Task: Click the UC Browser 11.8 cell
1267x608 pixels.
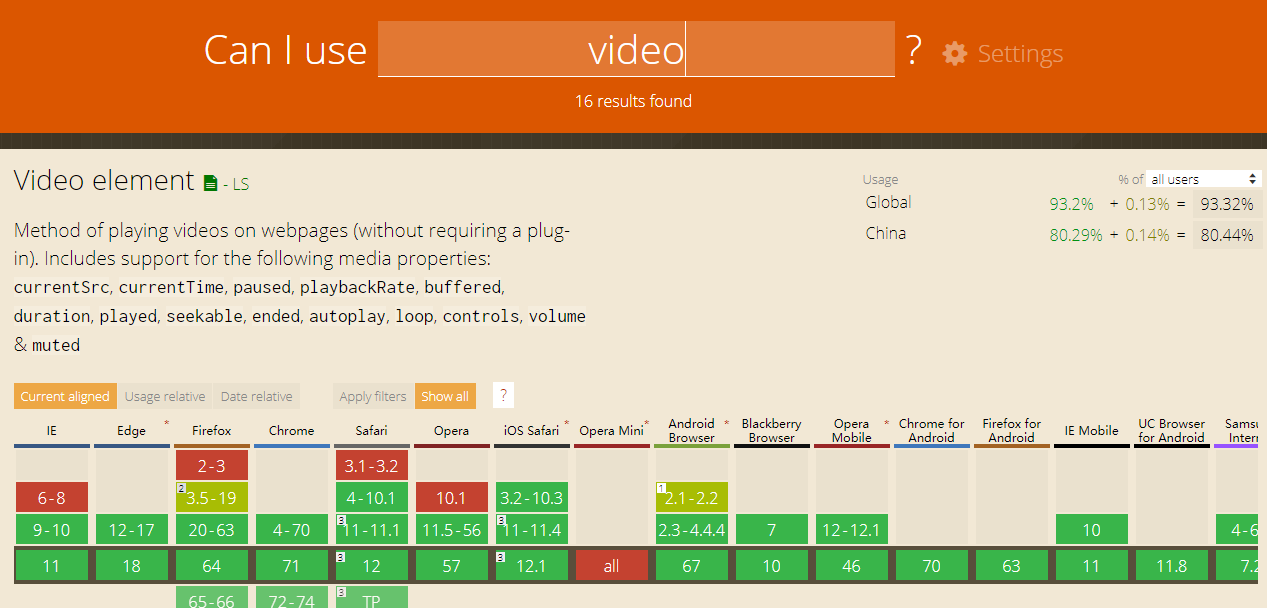Action: coord(1172,566)
